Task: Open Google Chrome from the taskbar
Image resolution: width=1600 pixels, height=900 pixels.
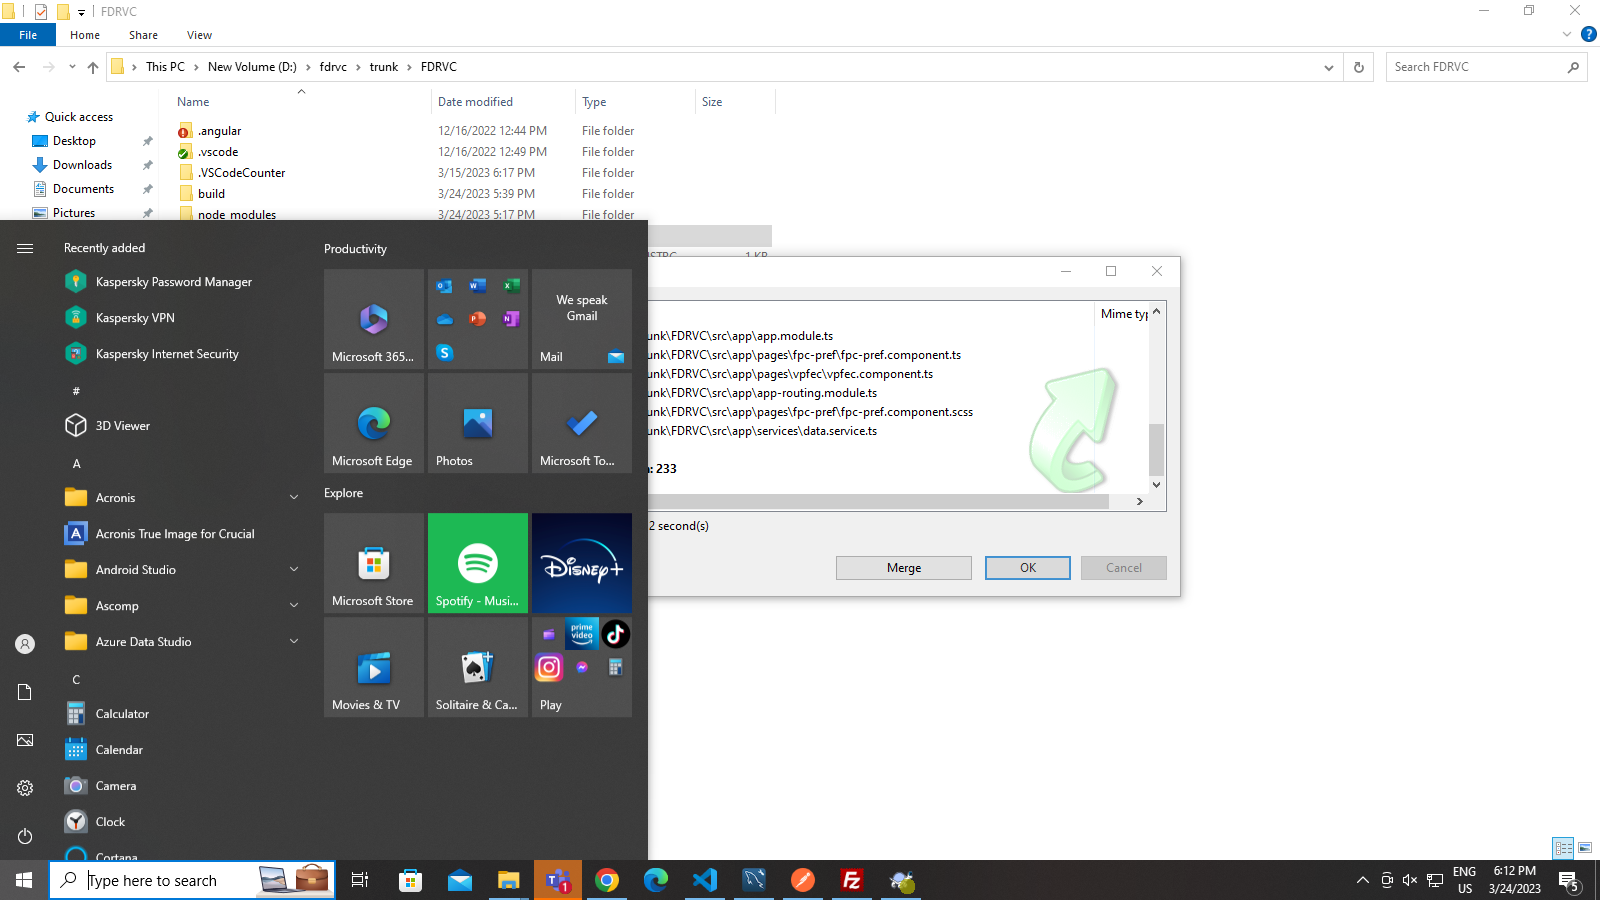Action: [607, 880]
